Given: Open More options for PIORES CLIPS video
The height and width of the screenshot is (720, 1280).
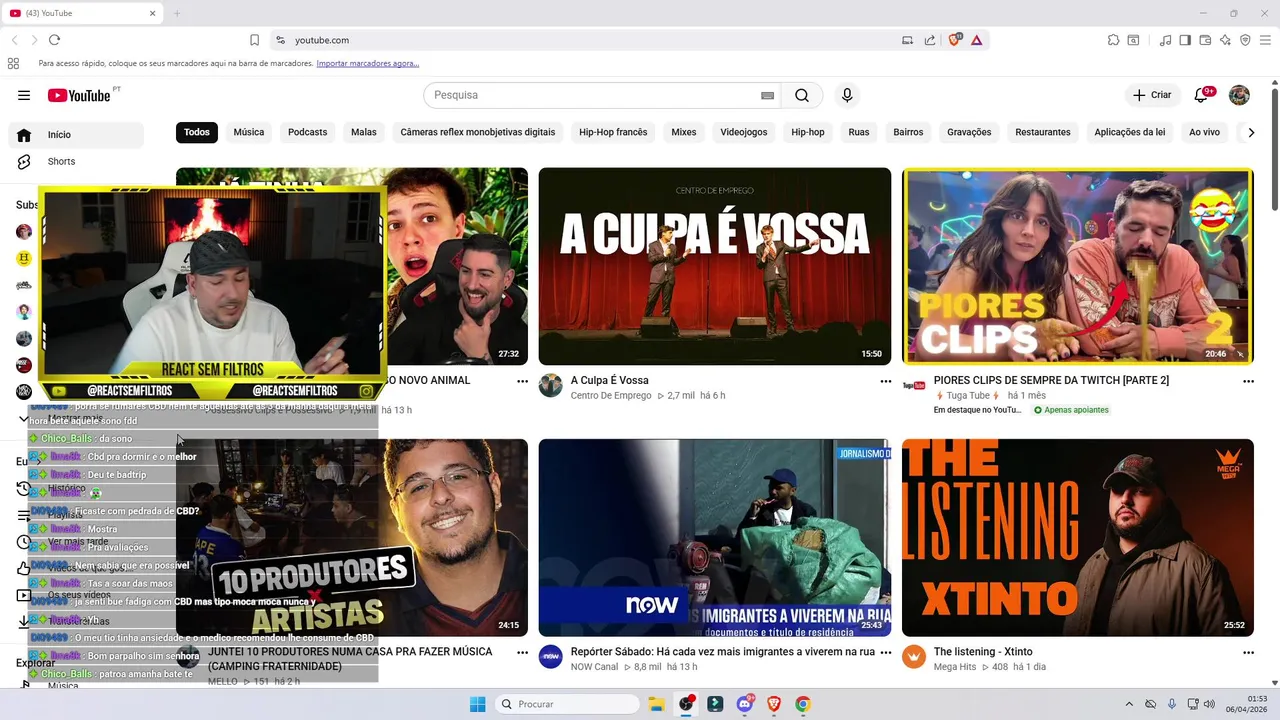Looking at the screenshot, I should click(x=1248, y=381).
